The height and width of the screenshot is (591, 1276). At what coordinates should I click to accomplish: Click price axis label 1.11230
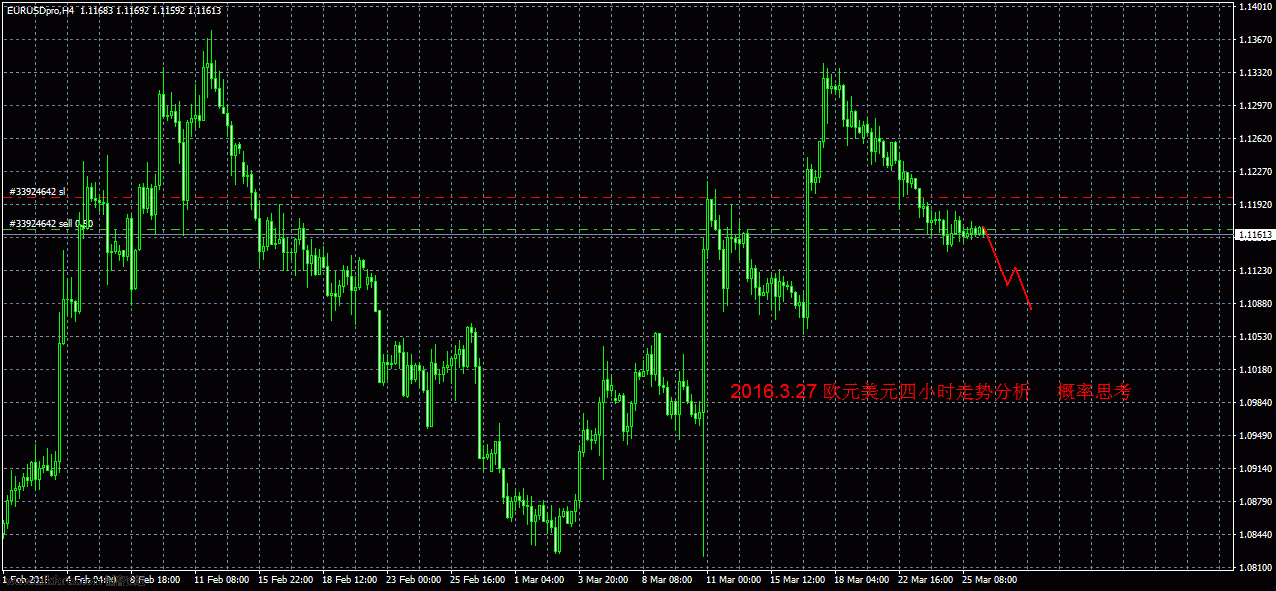coord(1257,271)
